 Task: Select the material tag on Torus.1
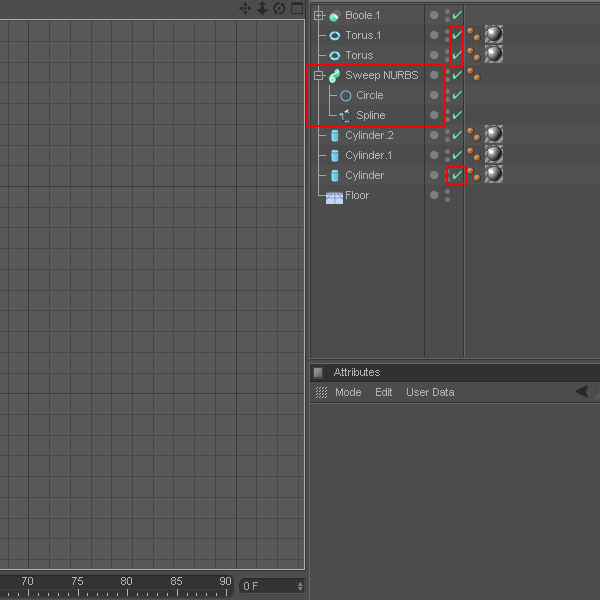pos(494,34)
